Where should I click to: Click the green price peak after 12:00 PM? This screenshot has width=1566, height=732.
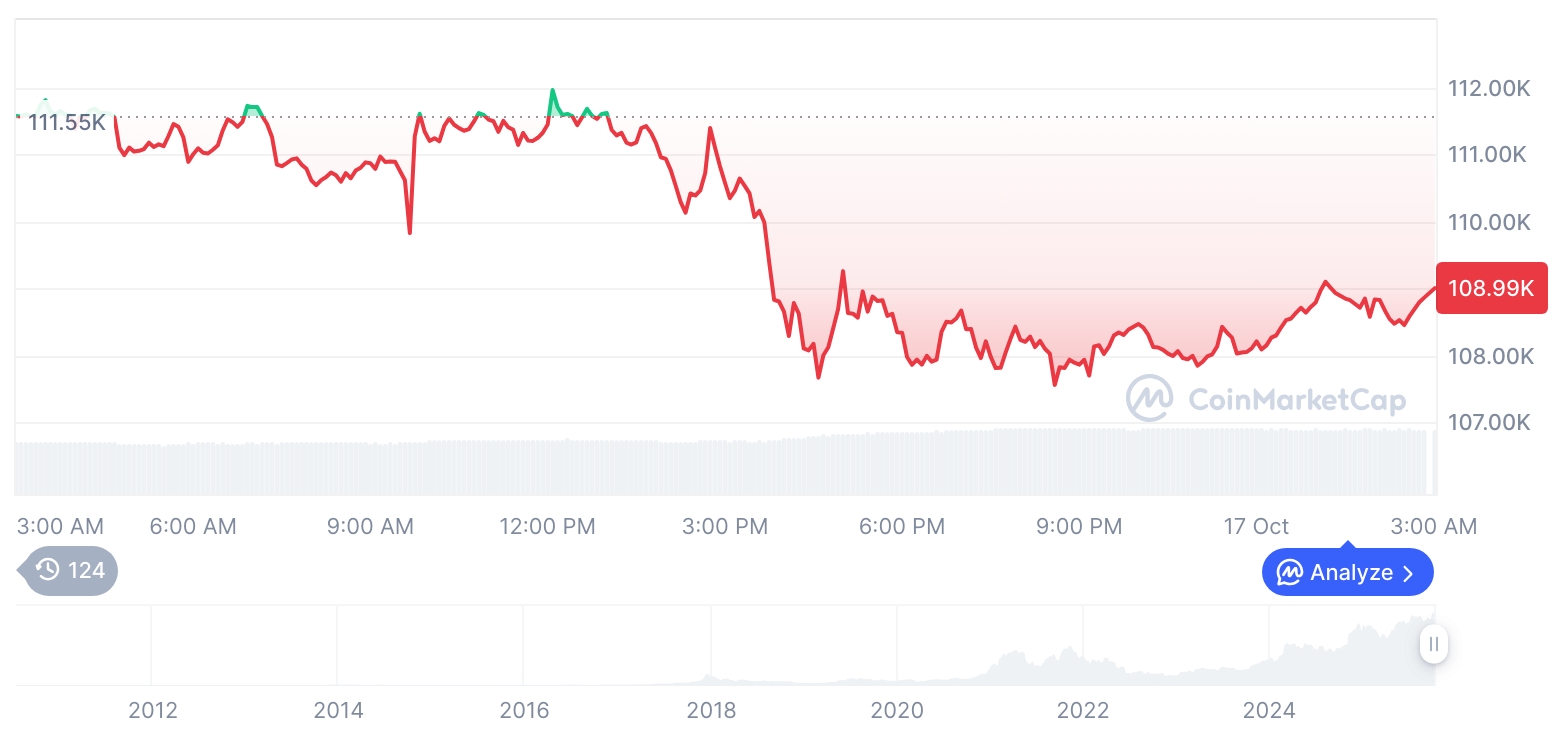(x=552, y=91)
